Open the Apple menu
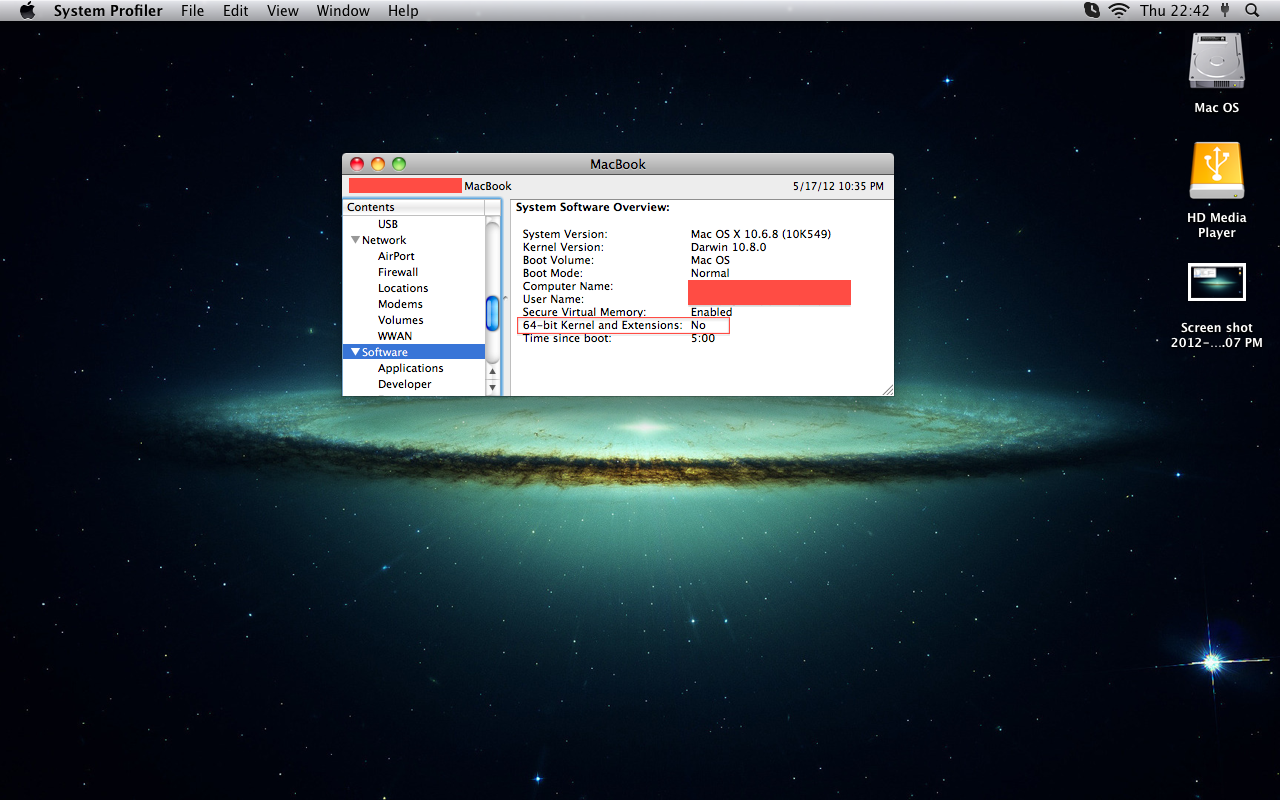Viewport: 1280px width, 800px height. pos(27,11)
